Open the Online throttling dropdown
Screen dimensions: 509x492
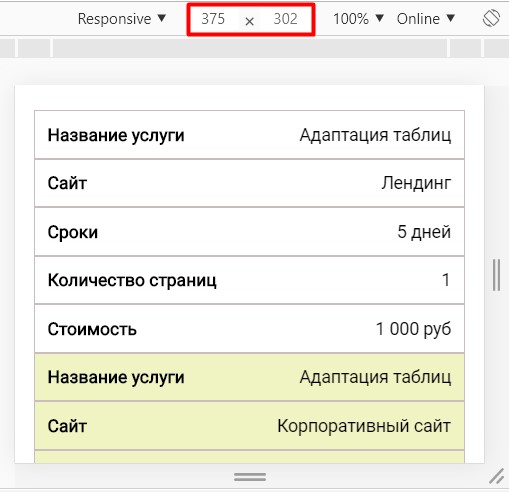coord(426,19)
